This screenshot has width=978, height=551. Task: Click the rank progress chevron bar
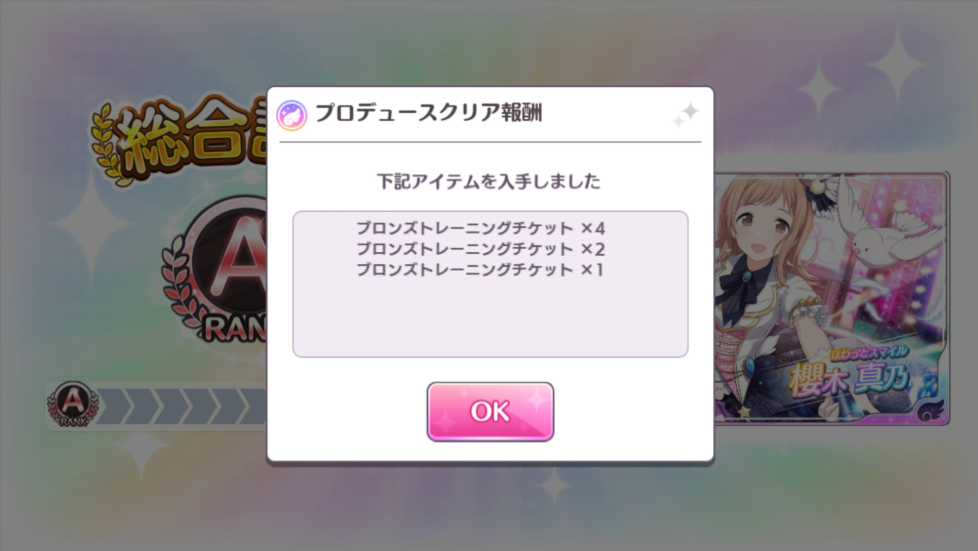pyautogui.click(x=182, y=406)
